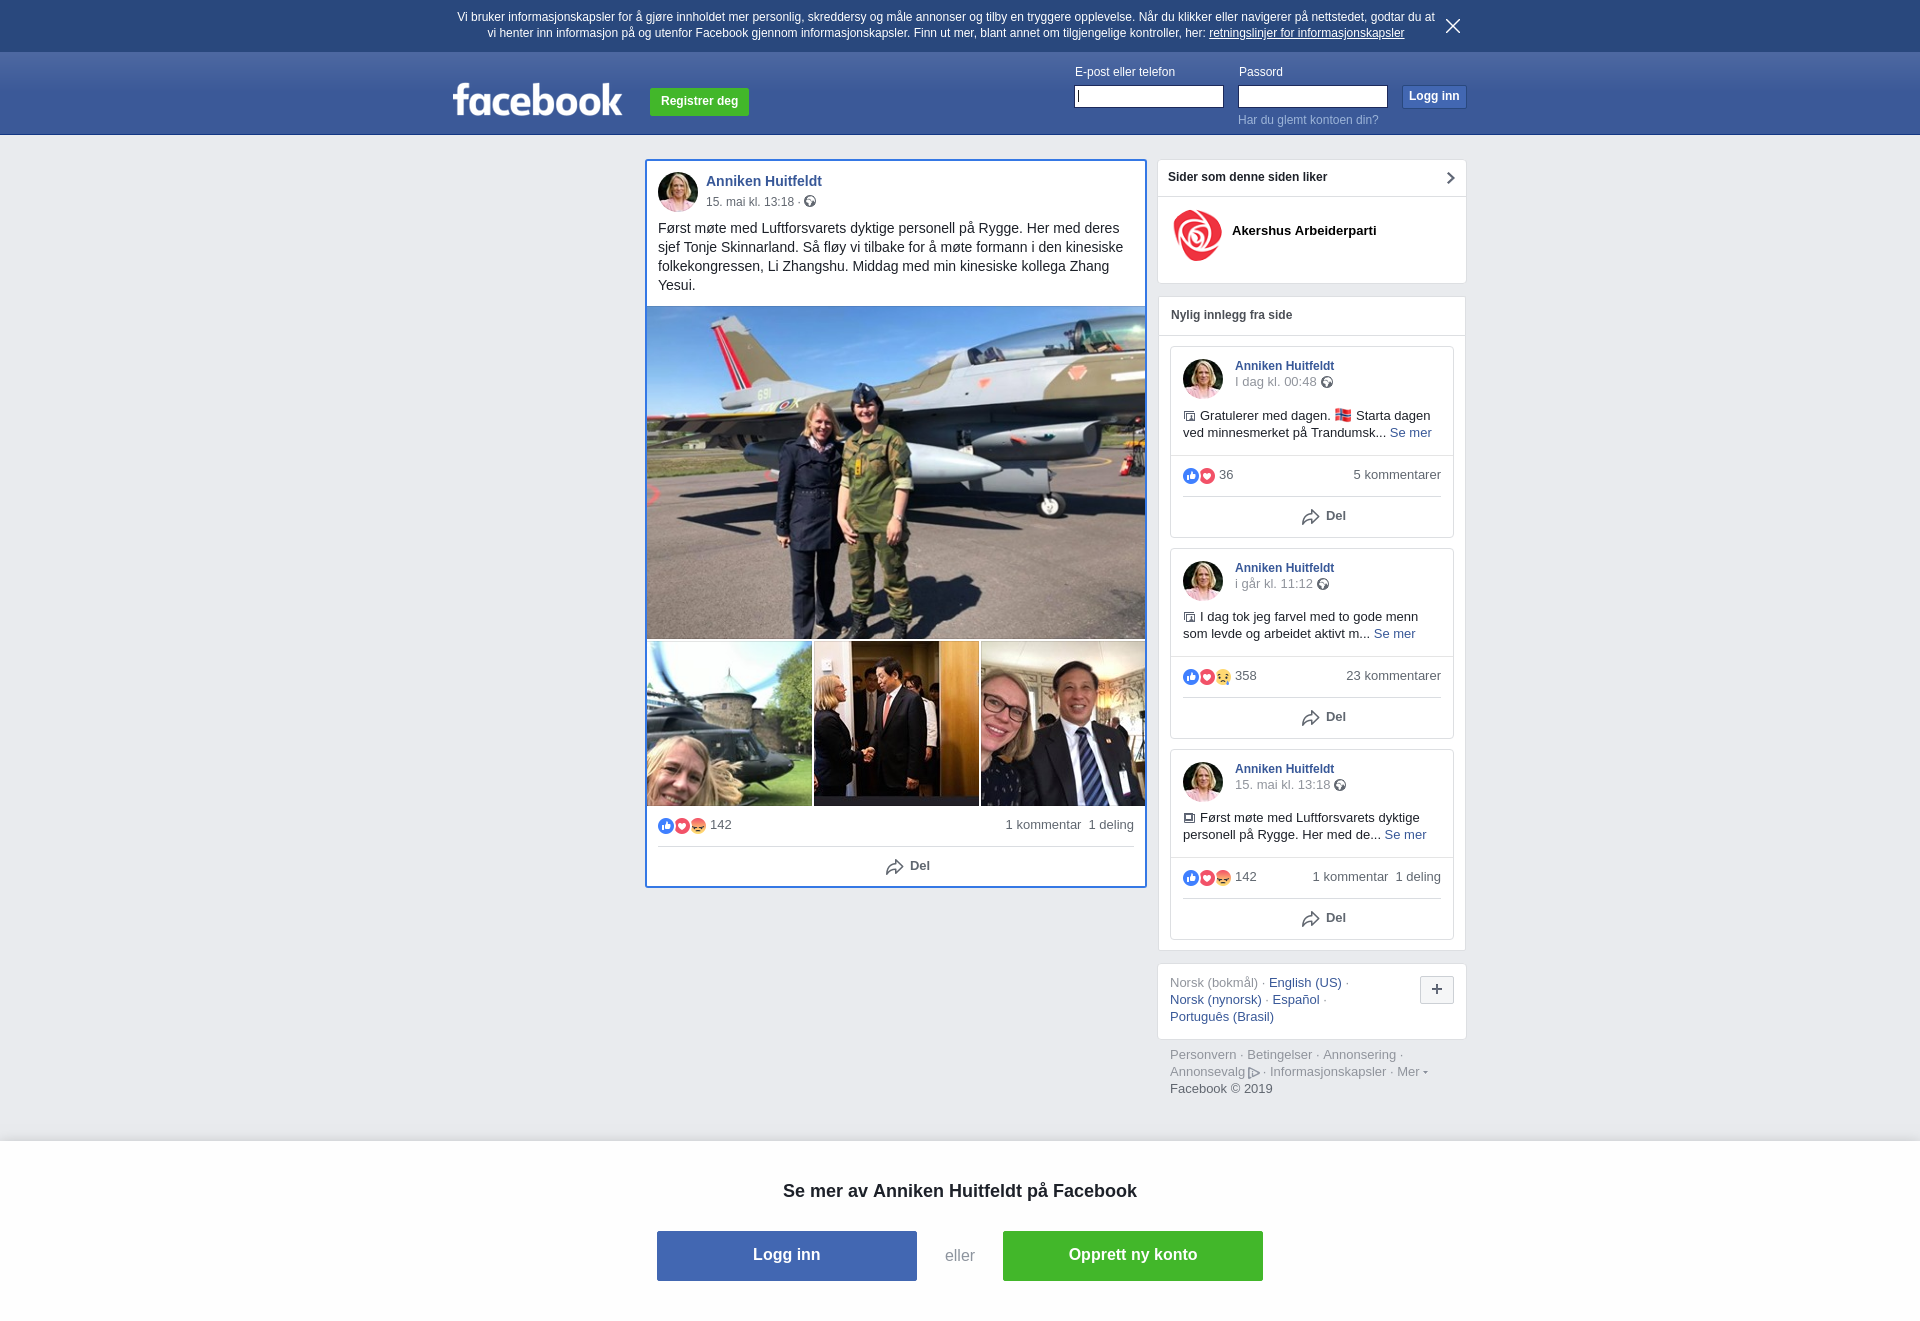Focus the Passord field
The image size is (1920, 1321).
pyautogui.click(x=1313, y=96)
